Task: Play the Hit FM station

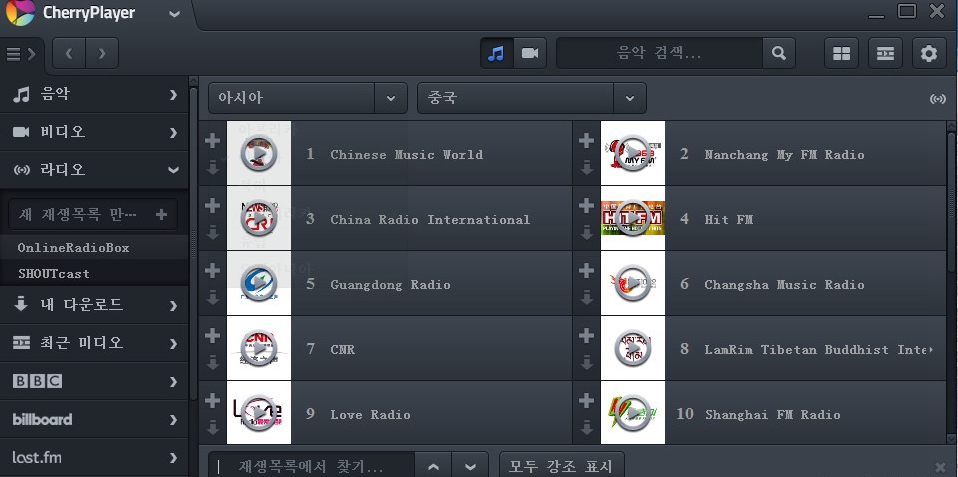Action: point(633,219)
